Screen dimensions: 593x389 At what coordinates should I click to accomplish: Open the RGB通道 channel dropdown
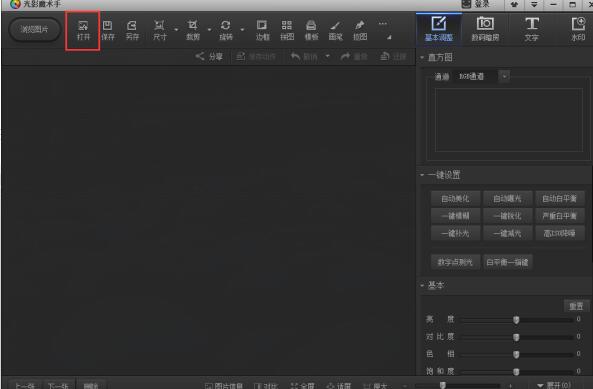coord(504,76)
